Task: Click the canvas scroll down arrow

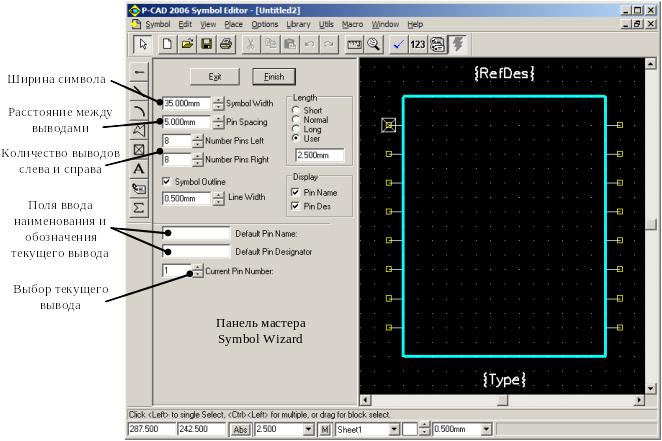Action: tap(651, 388)
